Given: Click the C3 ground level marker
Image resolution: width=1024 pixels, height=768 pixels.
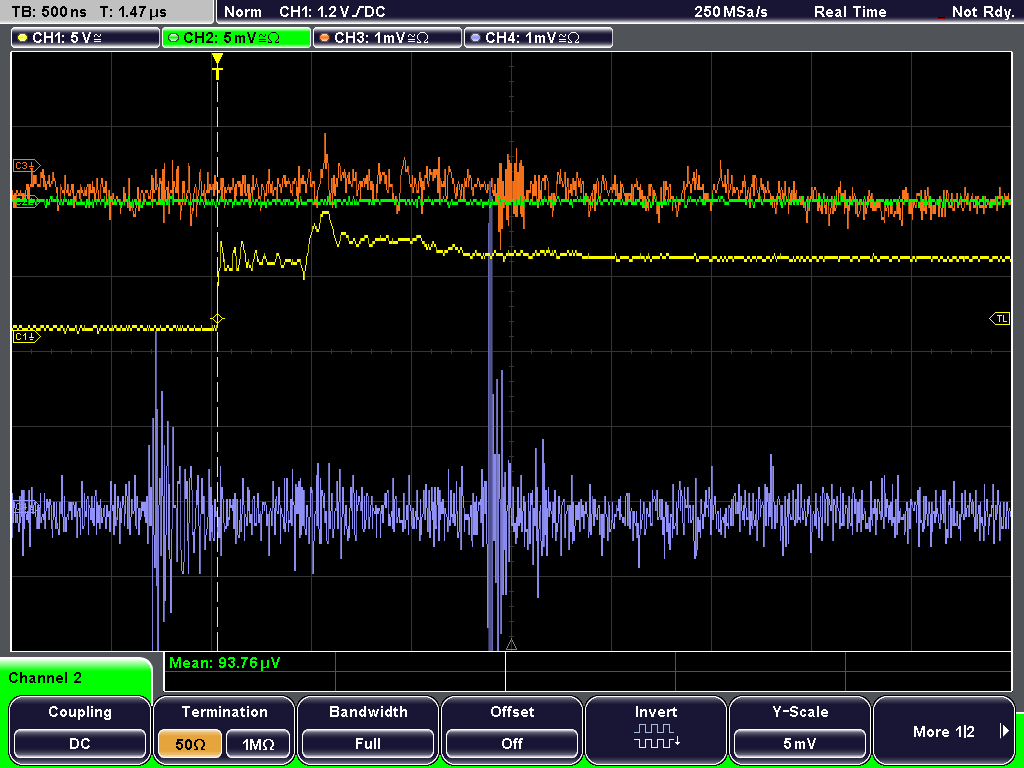Looking at the screenshot, I should (27, 166).
